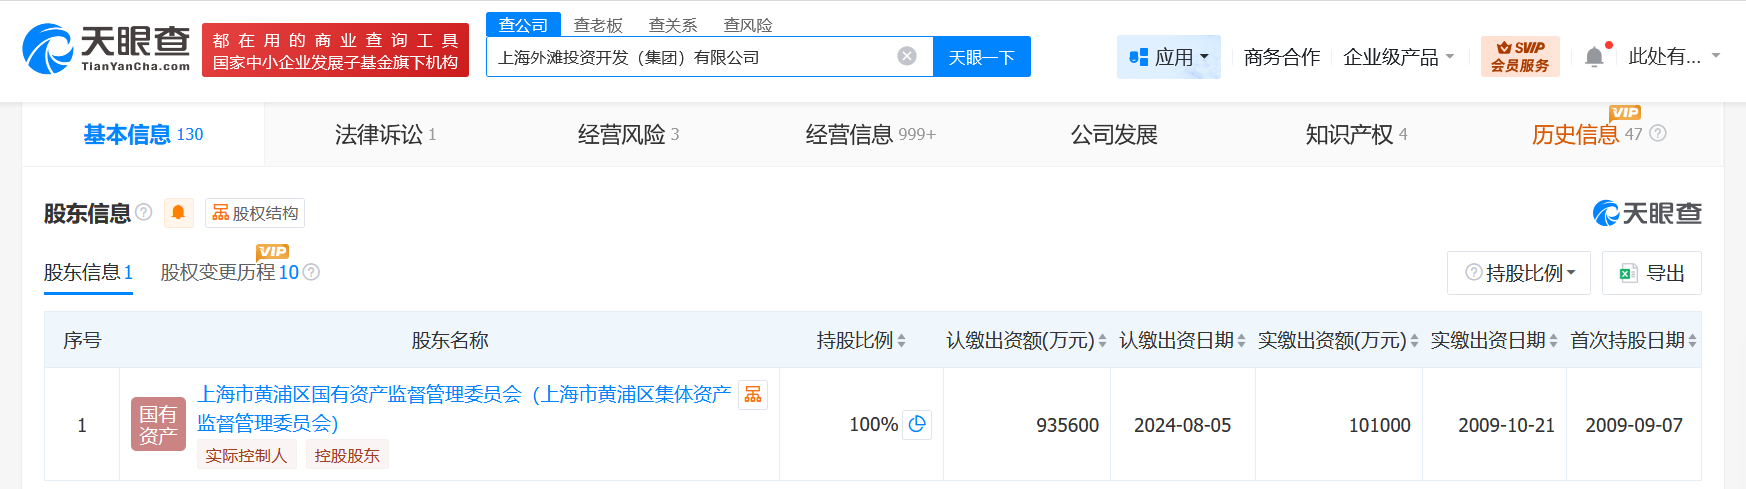Expand the 持股比例 filter dropdown

(x=1518, y=273)
